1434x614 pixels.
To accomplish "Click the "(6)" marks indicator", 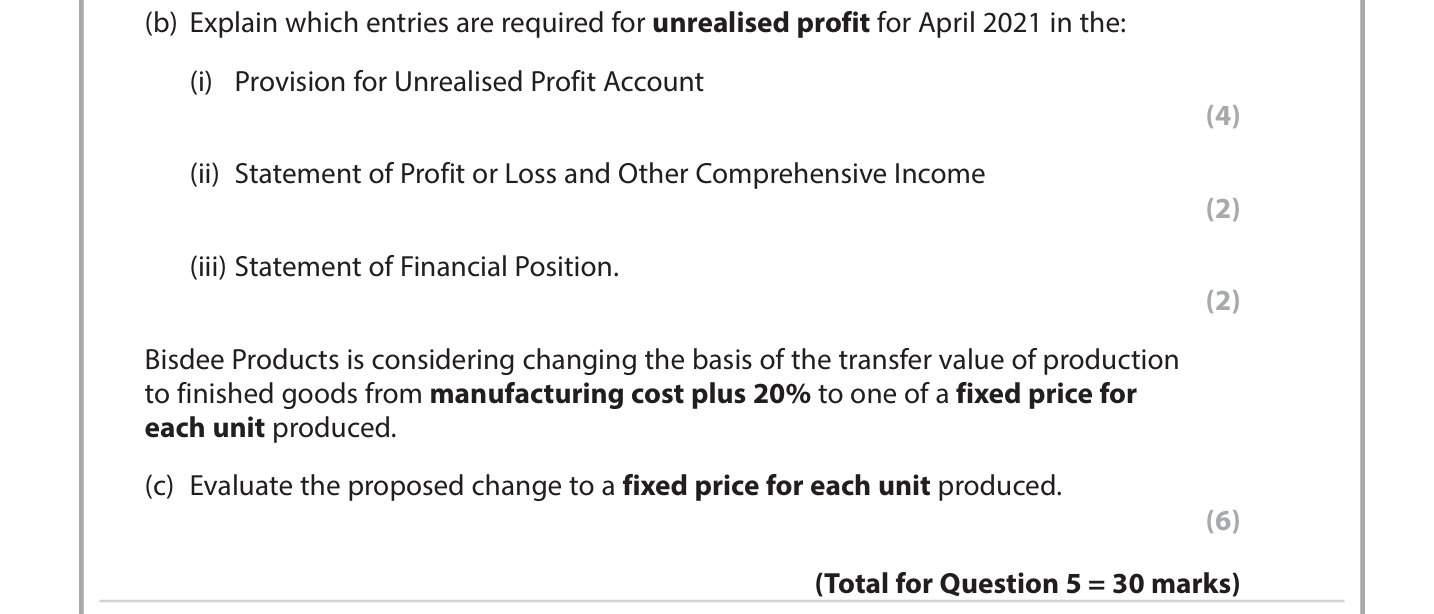I will click(x=1222, y=521).
